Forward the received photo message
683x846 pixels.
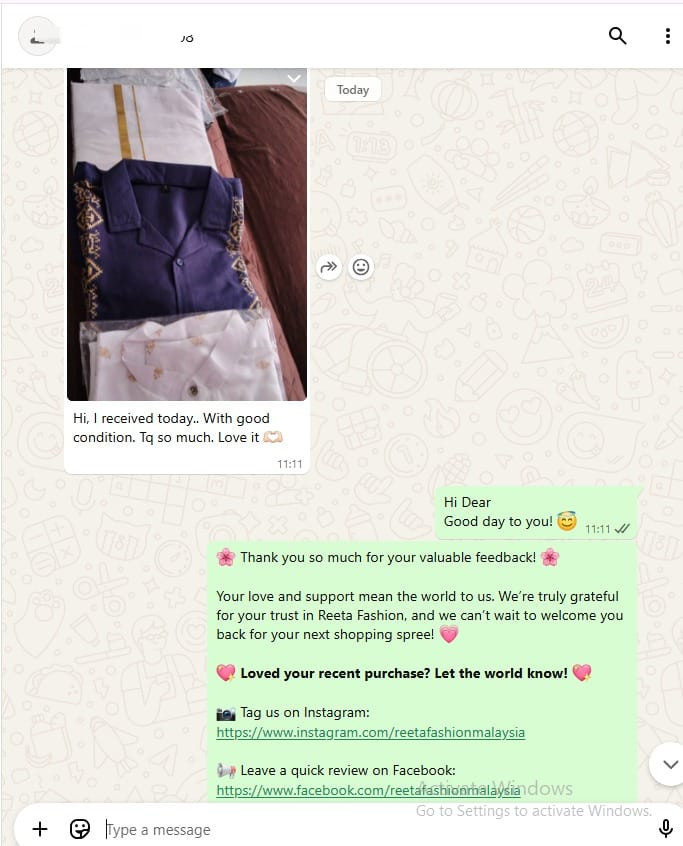point(329,267)
